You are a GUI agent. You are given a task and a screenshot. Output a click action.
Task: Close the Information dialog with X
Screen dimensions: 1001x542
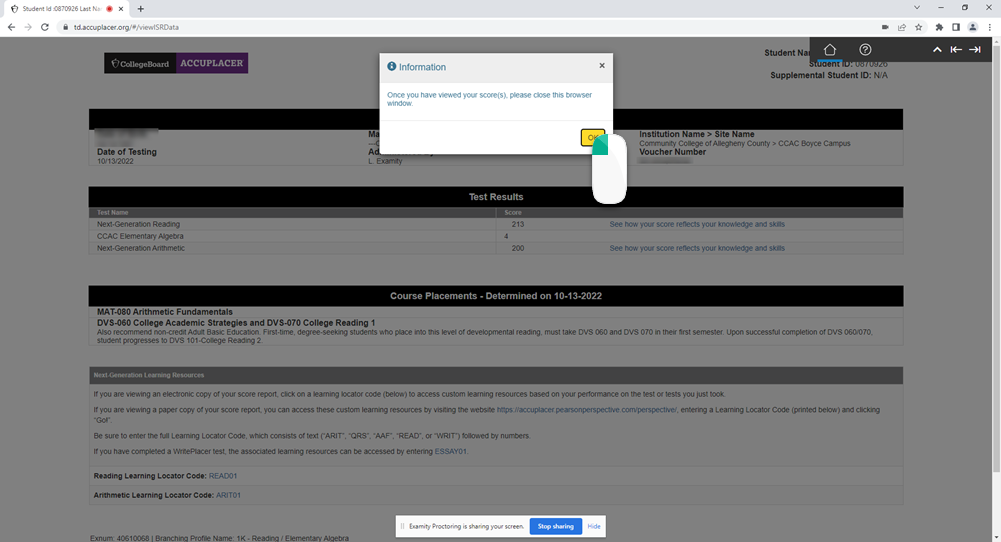602,65
